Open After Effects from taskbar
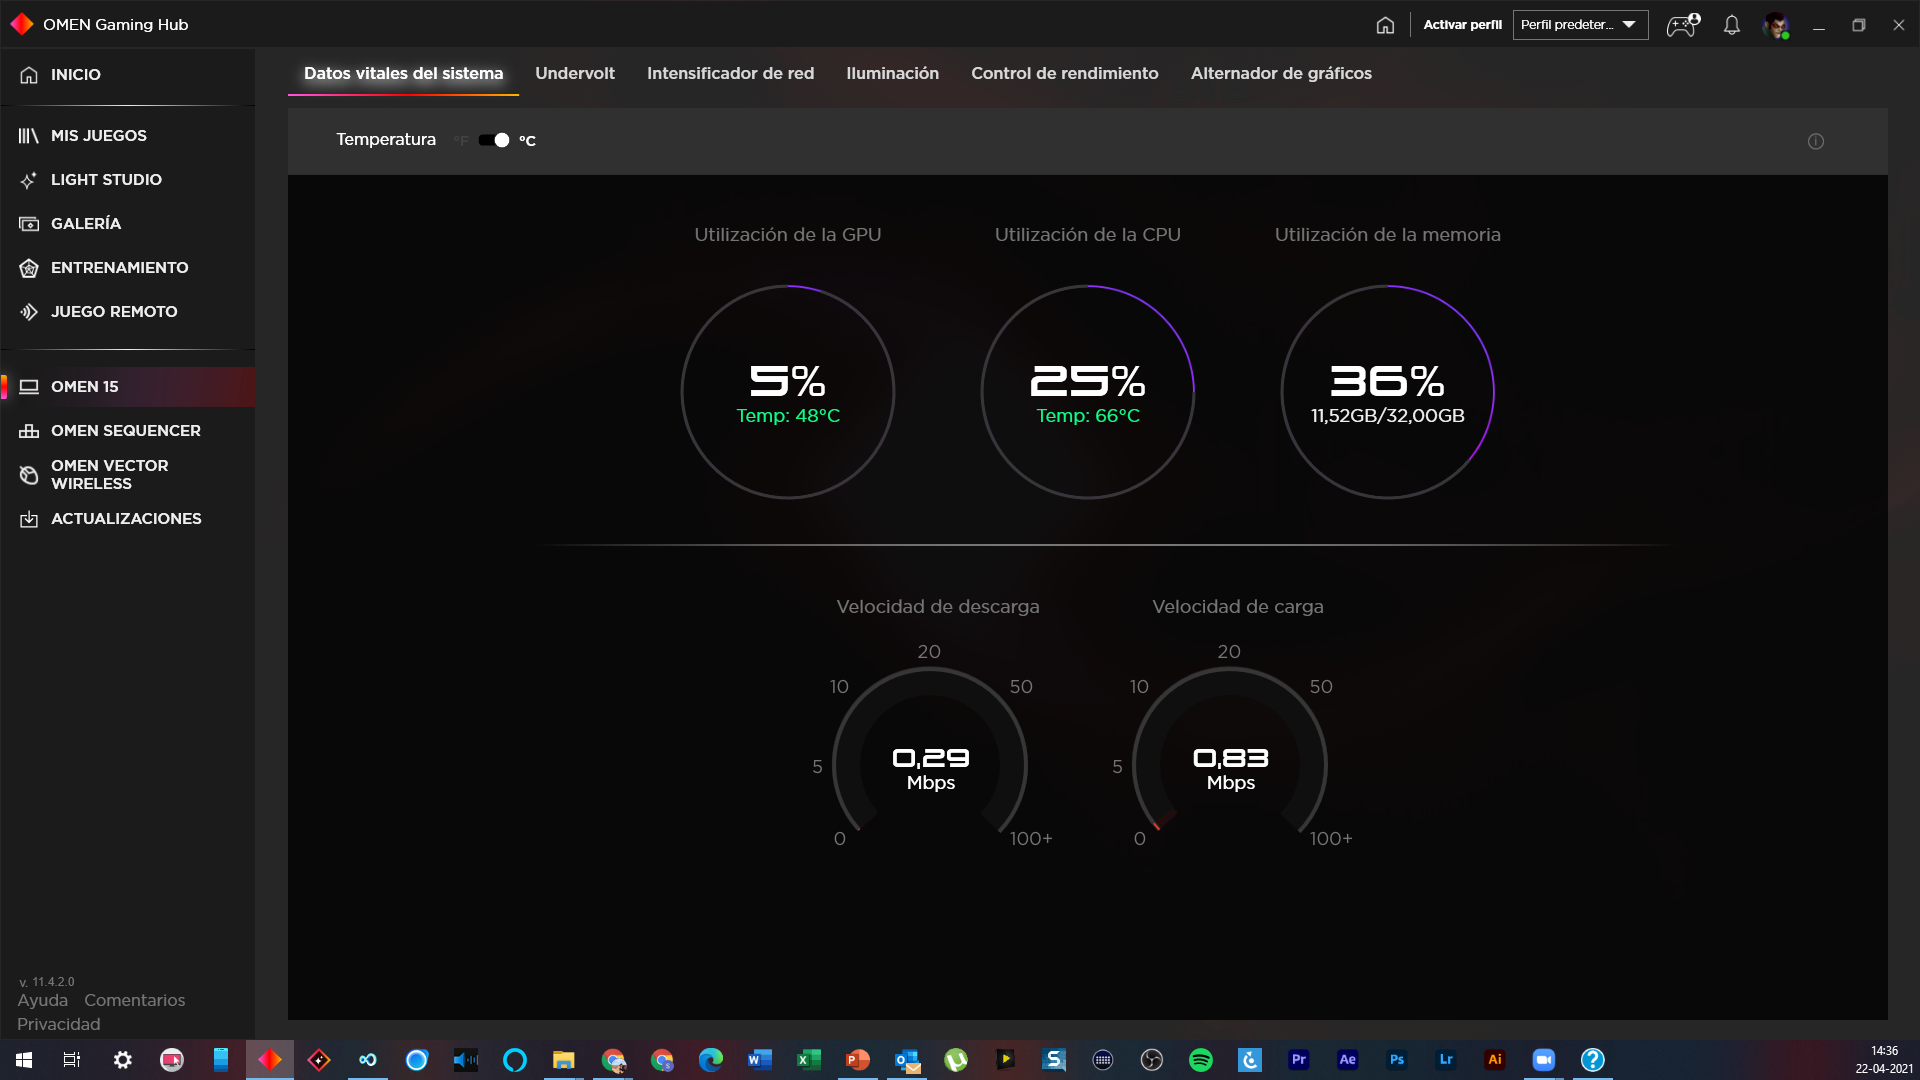1920x1080 pixels. click(1347, 1060)
